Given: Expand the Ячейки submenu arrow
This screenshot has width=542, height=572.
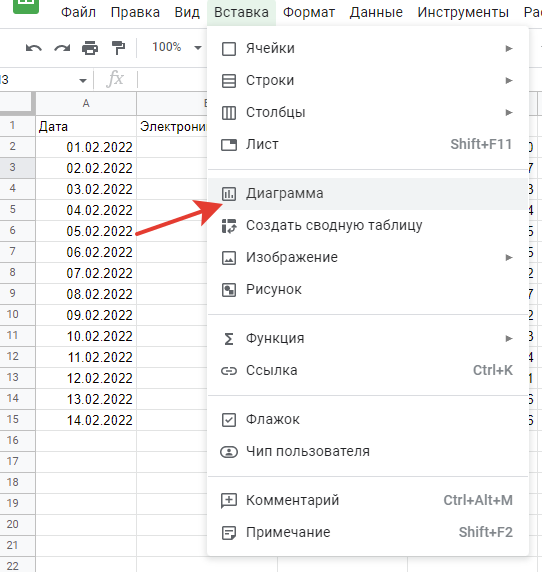Looking at the screenshot, I should [508, 49].
